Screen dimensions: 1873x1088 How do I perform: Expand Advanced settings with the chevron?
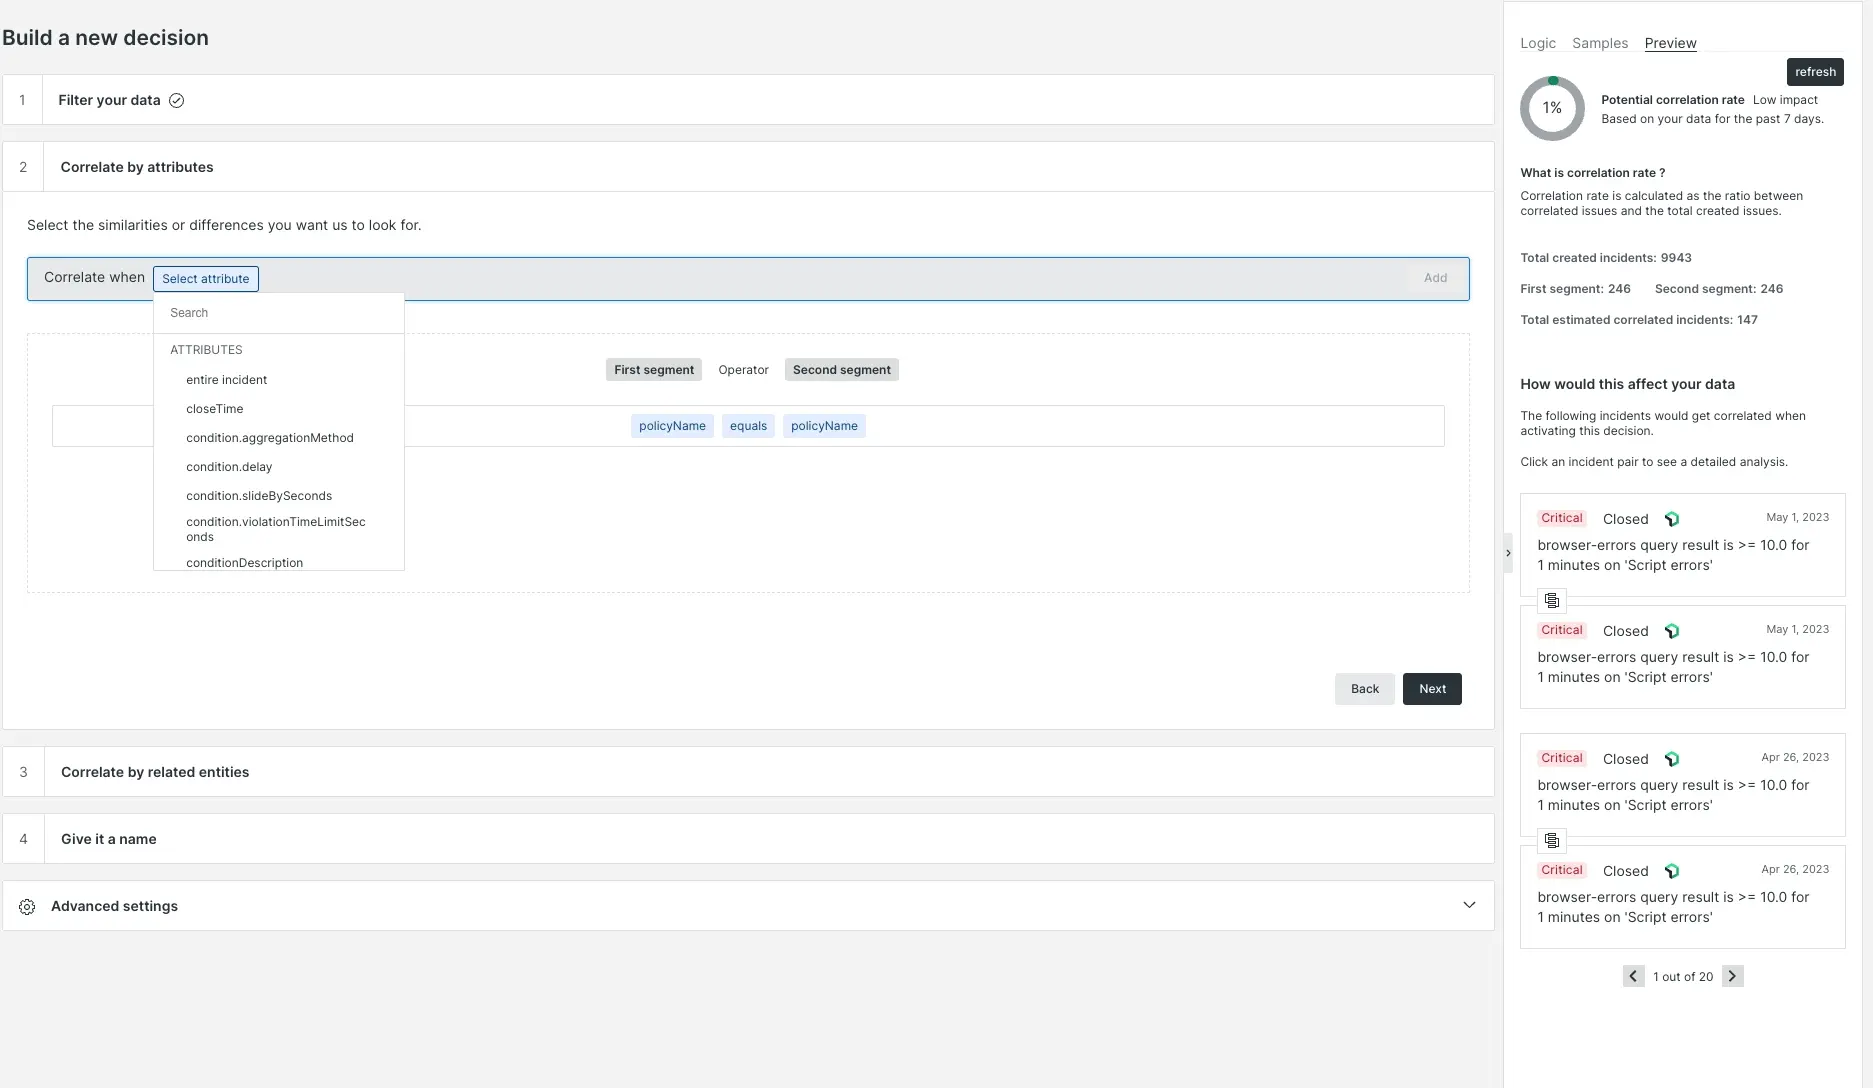(1469, 905)
